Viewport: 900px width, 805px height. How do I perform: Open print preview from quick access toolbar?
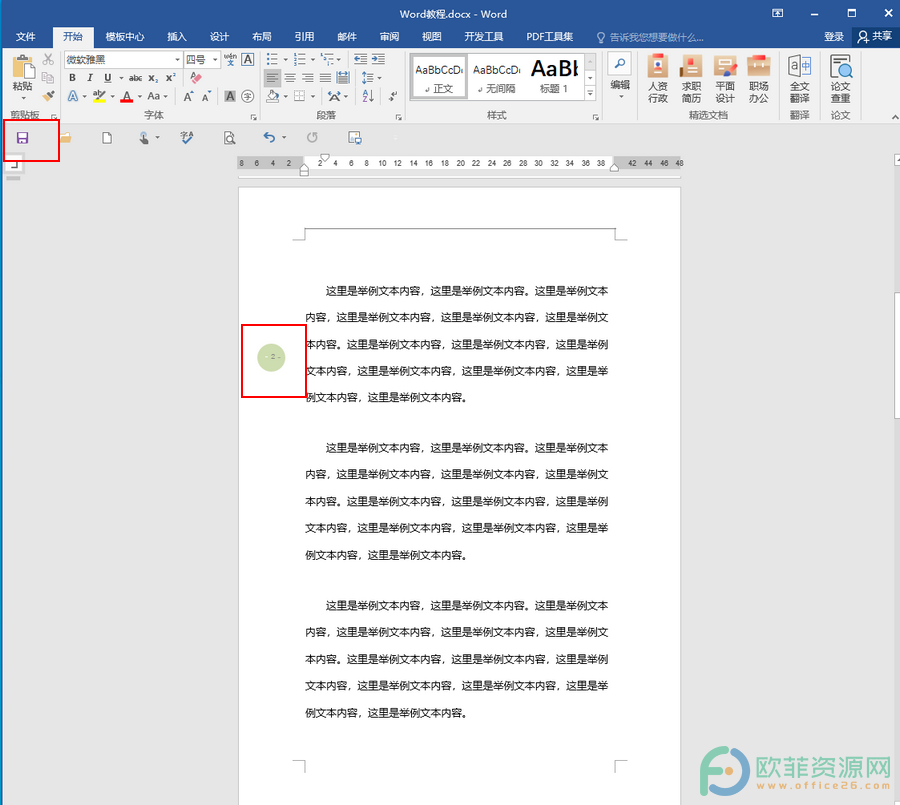tap(229, 138)
